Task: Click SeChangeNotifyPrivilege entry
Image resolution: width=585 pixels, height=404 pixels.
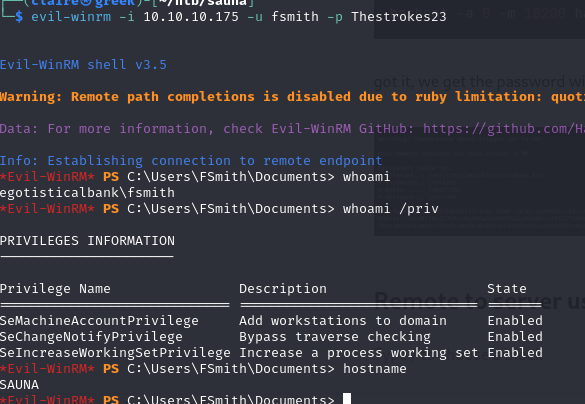Action: [91, 337]
